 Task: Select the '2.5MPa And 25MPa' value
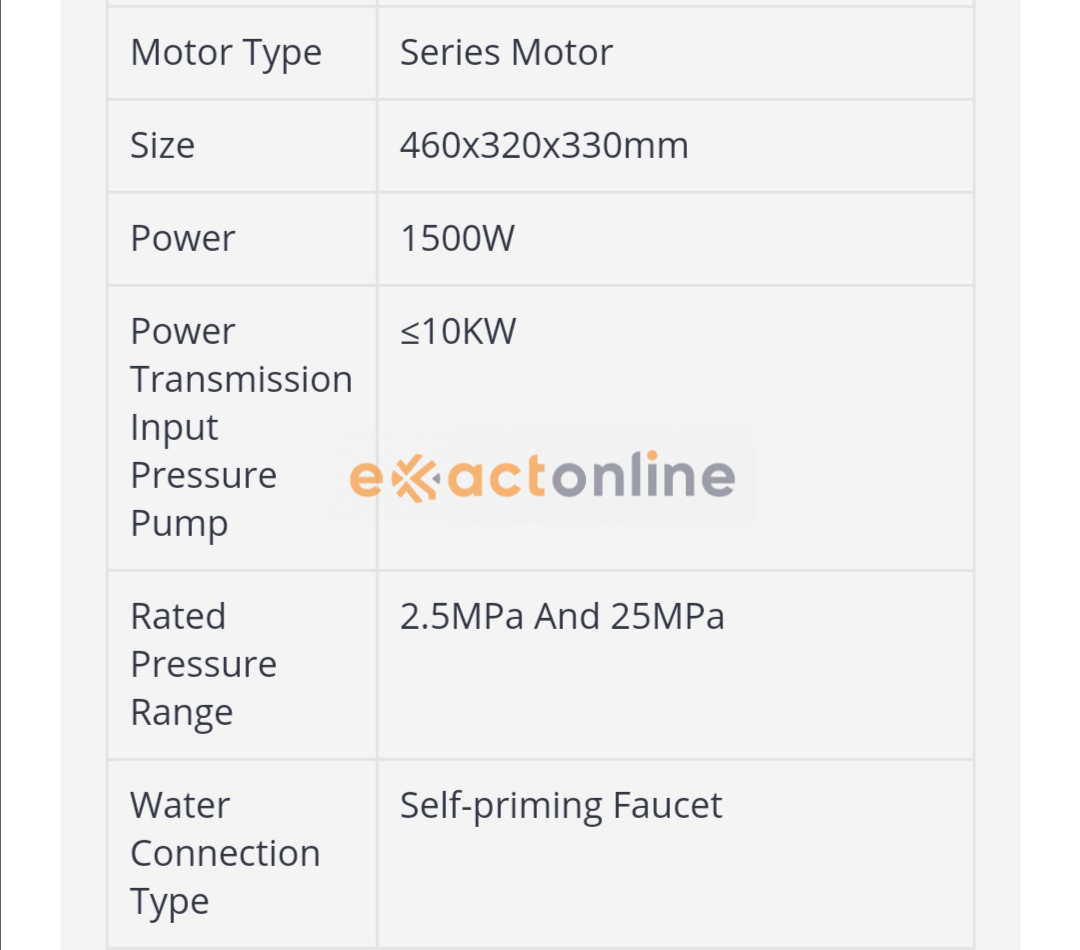coord(562,617)
